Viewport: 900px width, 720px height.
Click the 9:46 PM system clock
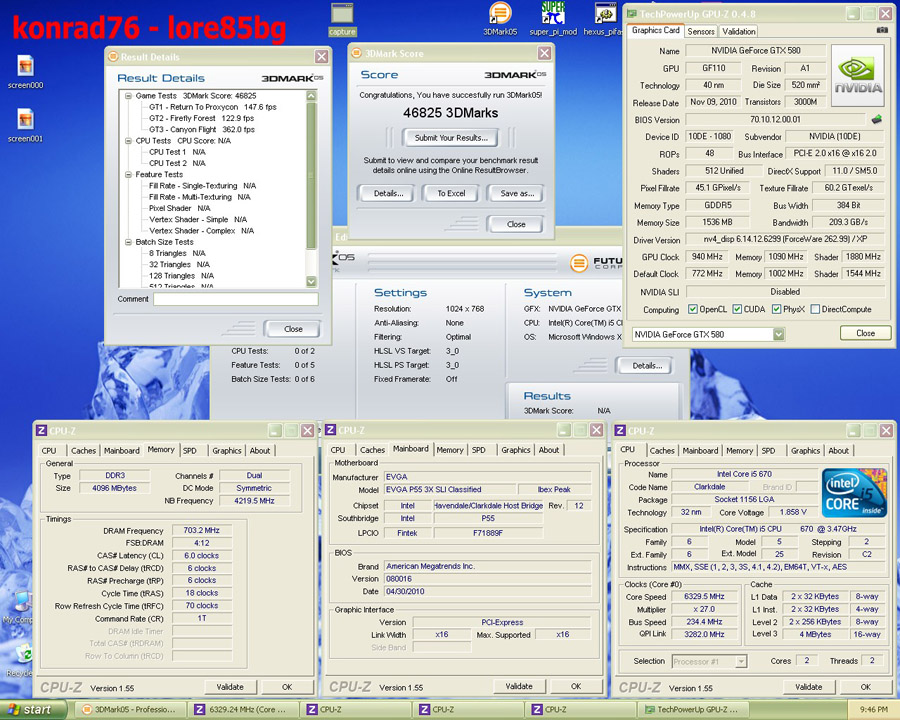pos(874,710)
